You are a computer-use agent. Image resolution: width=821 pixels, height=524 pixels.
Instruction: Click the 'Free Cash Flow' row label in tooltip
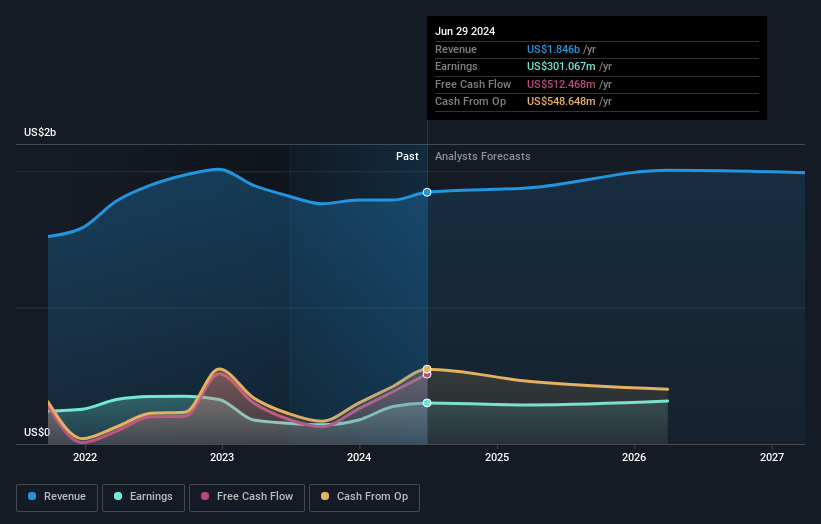click(473, 84)
